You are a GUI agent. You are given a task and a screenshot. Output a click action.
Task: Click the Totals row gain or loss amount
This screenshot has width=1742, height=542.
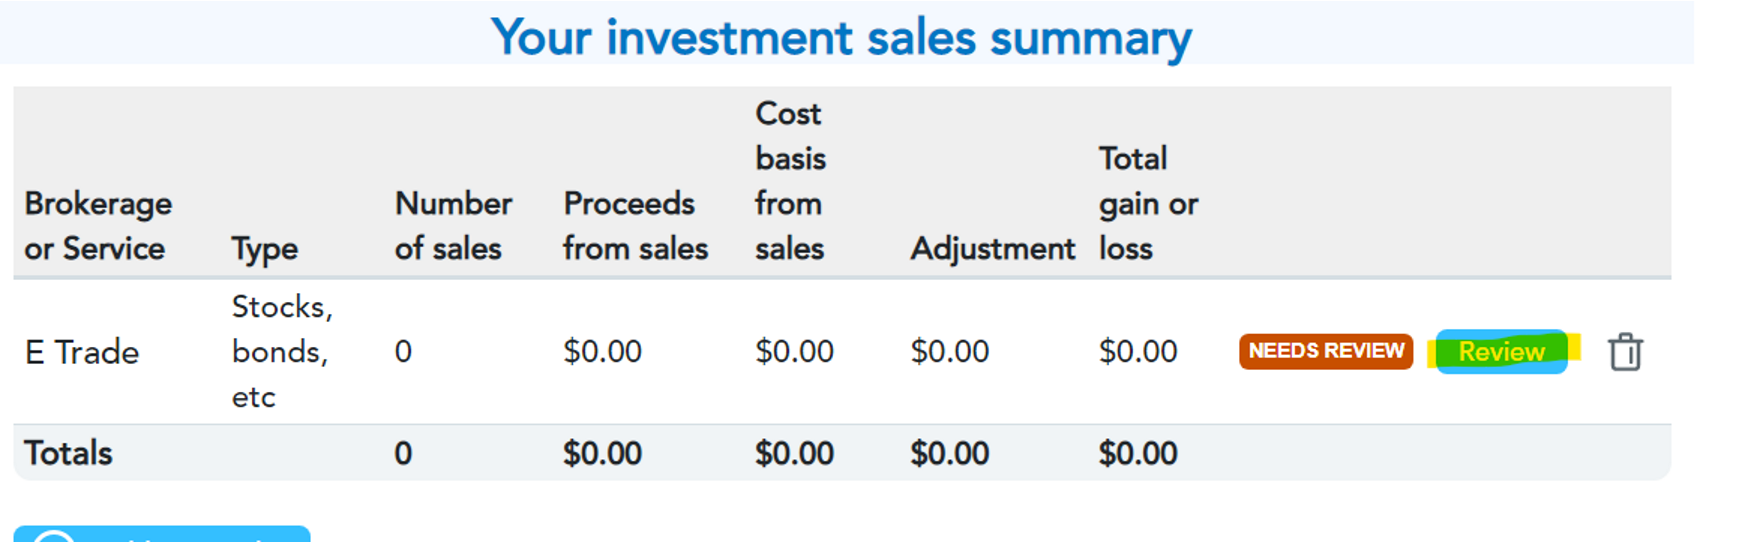point(1138,453)
